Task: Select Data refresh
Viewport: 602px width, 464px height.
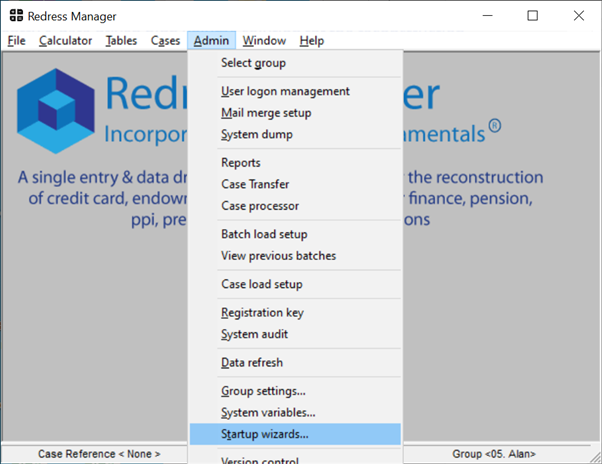Action: click(x=295, y=362)
